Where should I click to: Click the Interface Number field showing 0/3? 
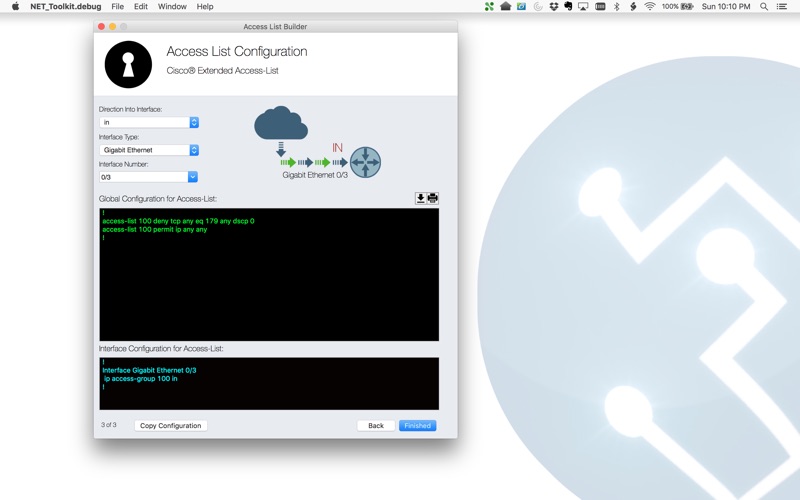(143, 177)
